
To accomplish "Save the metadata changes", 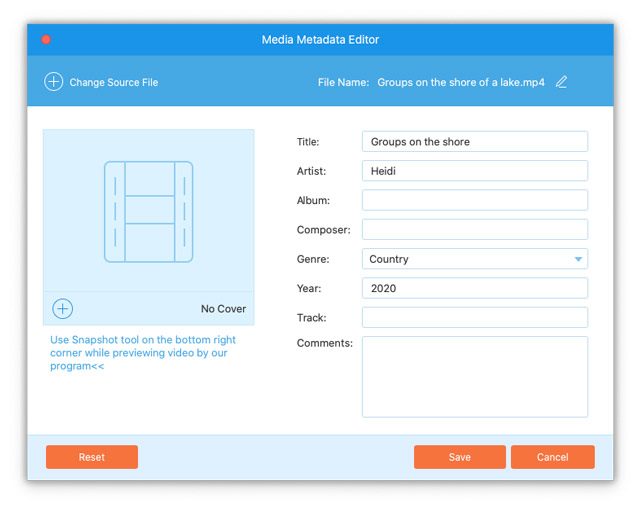I will [x=459, y=457].
